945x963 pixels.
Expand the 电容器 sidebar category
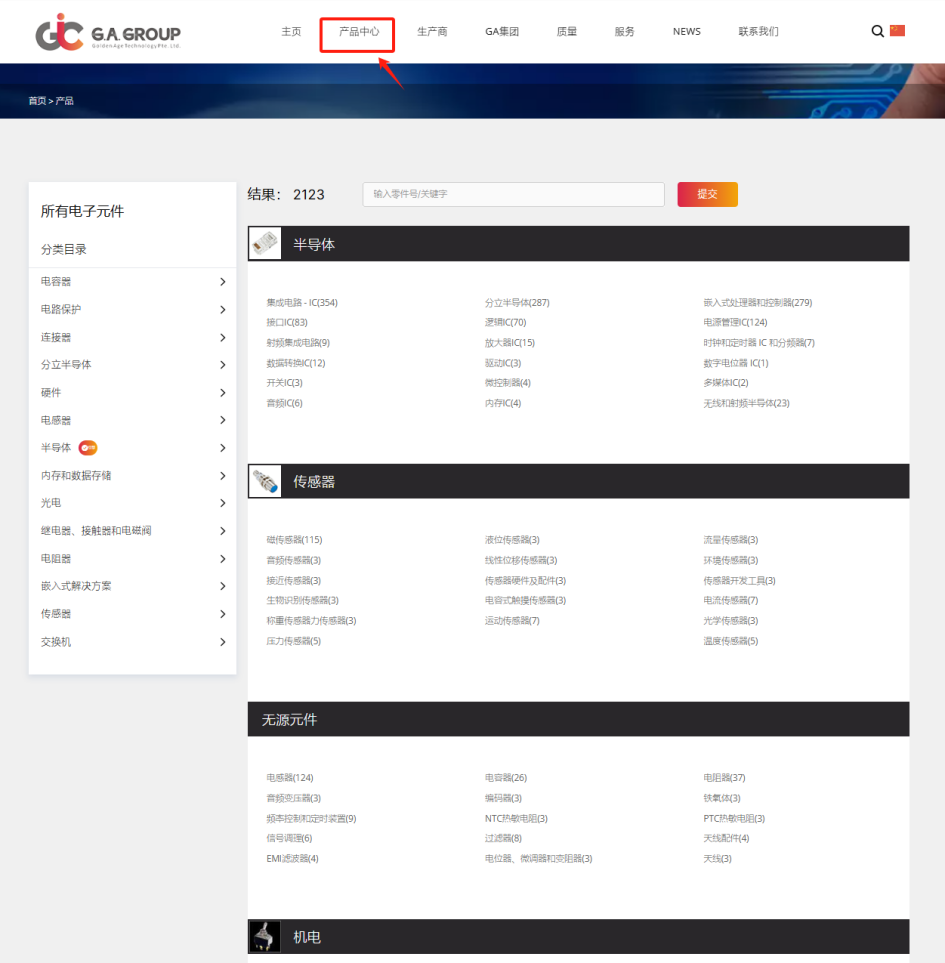pyautogui.click(x=222, y=282)
